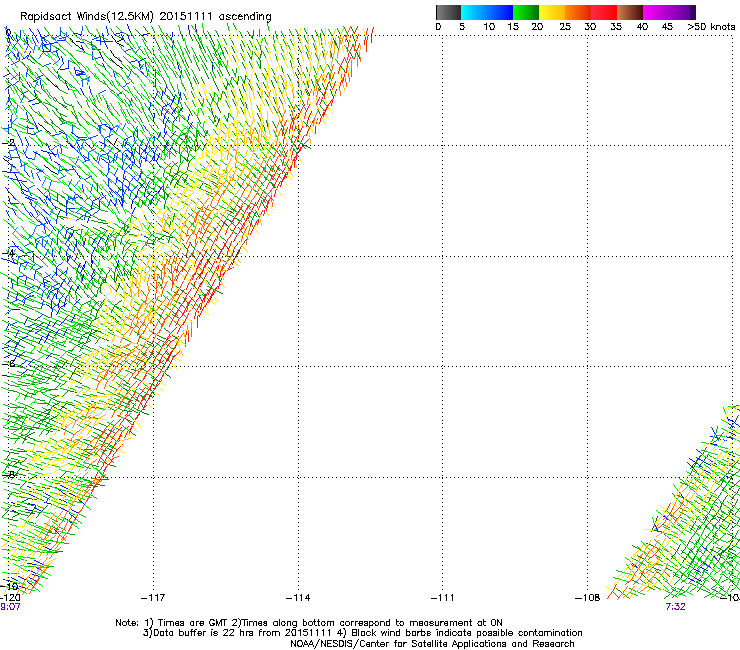Click the -117 longitude axis label
The height and width of the screenshot is (650, 740).
tap(153, 598)
